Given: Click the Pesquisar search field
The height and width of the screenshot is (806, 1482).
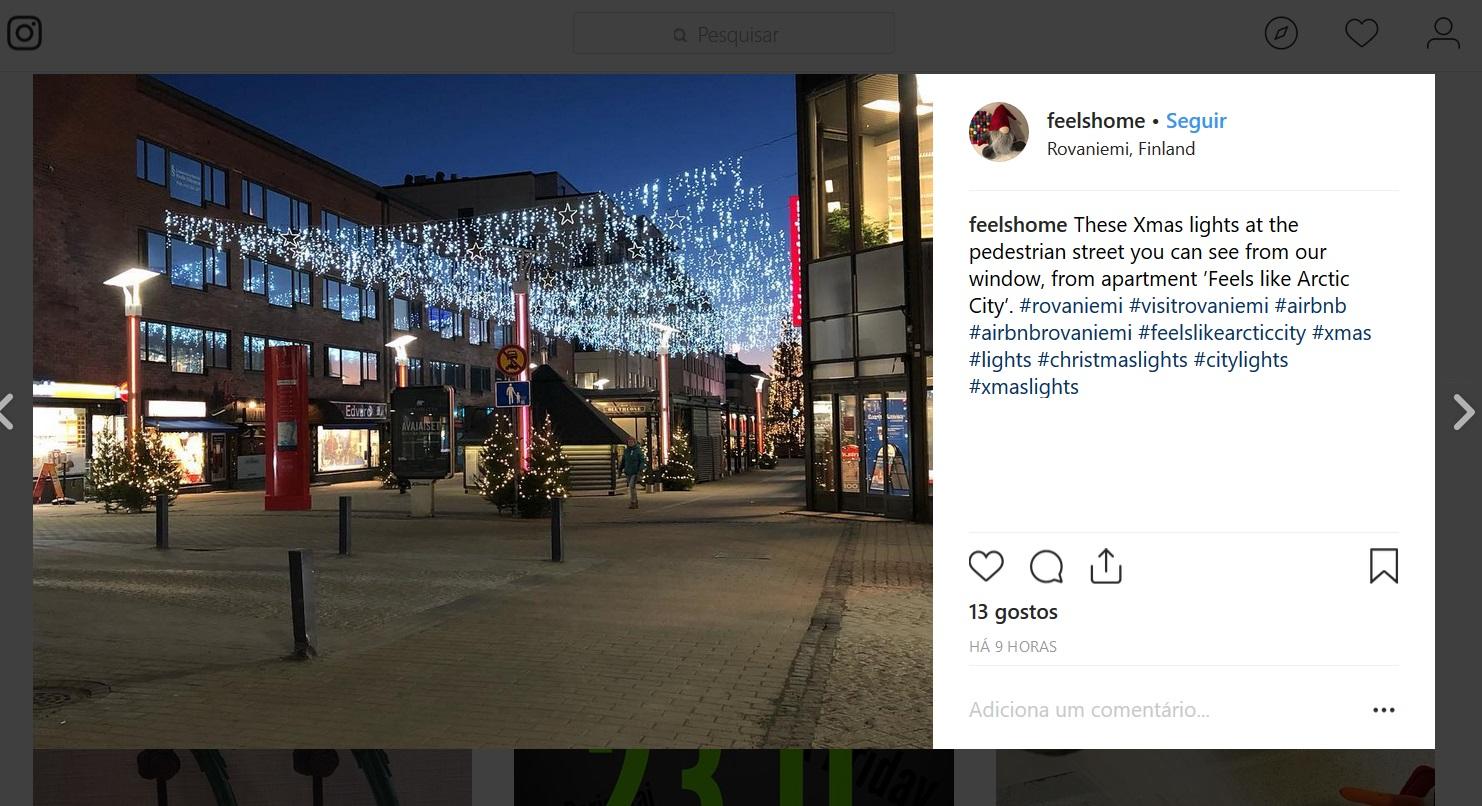Looking at the screenshot, I should coord(734,34).
